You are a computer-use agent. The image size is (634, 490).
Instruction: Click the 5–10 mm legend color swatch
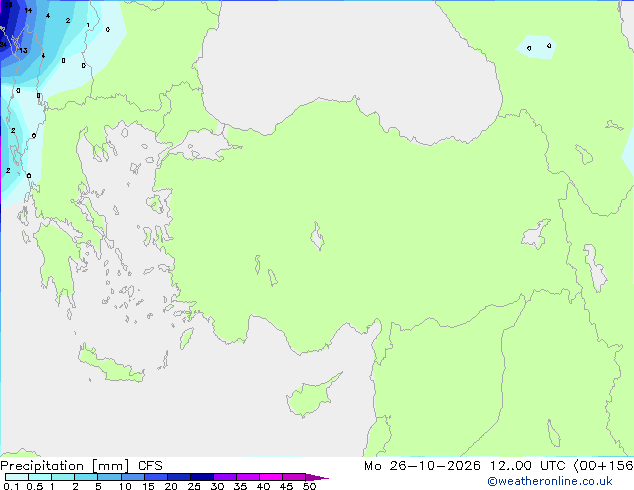[x=109, y=477]
